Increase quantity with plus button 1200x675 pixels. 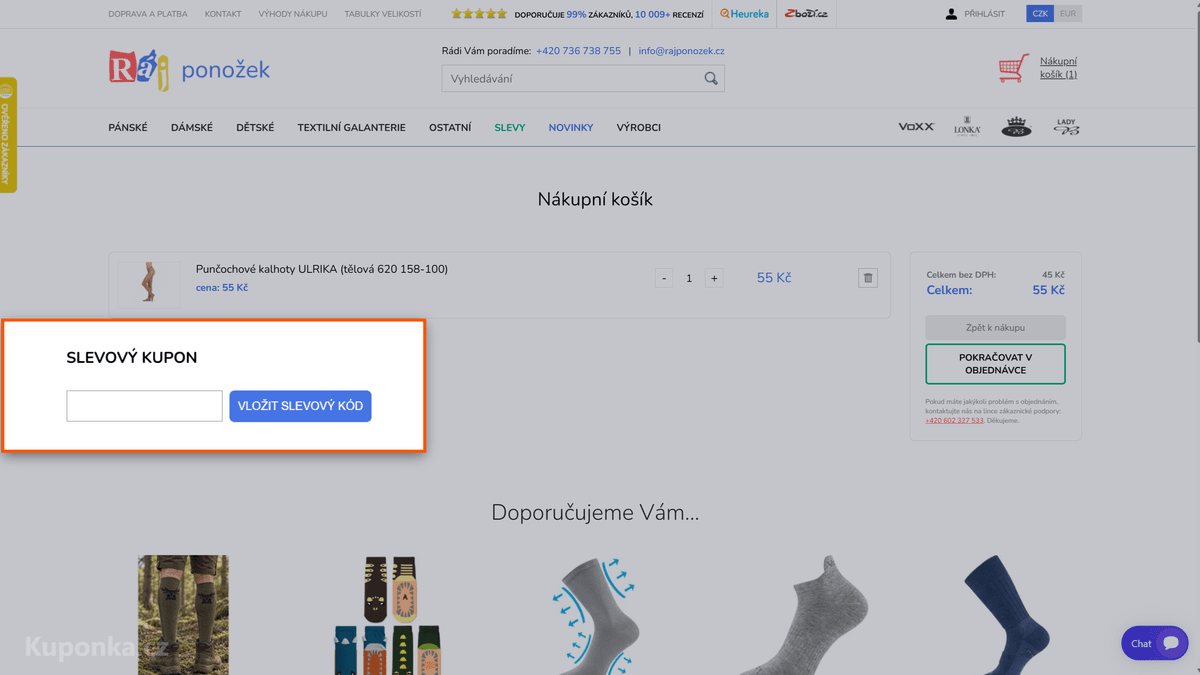pyautogui.click(x=714, y=278)
